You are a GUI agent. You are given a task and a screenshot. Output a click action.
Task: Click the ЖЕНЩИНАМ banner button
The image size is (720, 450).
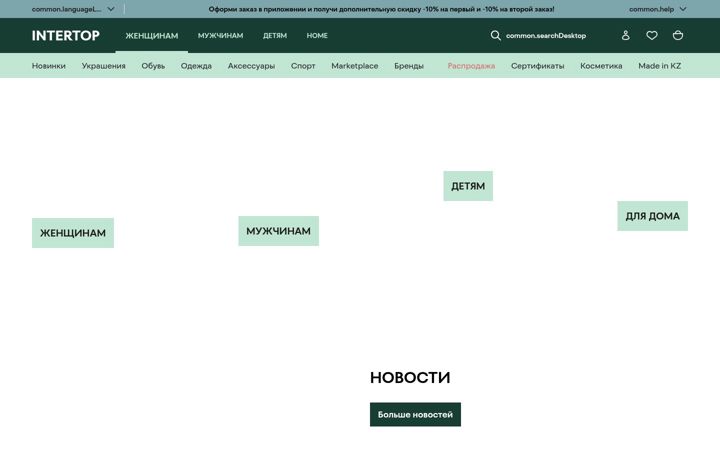coord(73,233)
